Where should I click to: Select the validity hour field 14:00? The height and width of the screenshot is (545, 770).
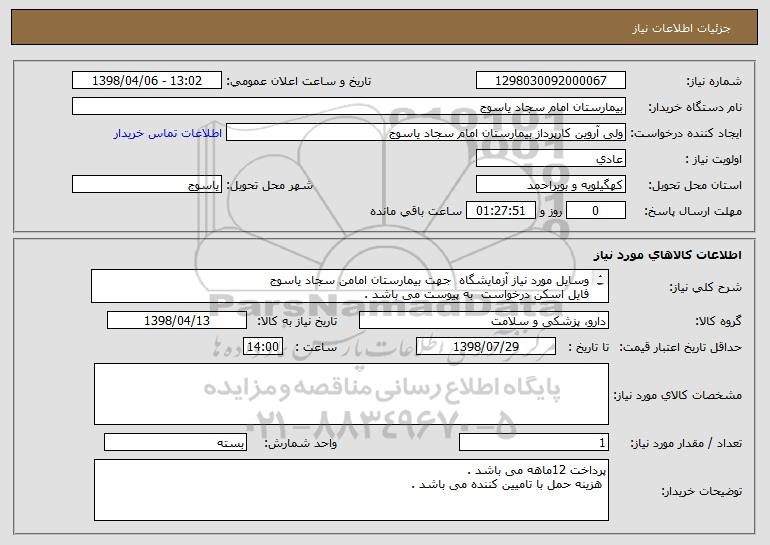pos(263,347)
